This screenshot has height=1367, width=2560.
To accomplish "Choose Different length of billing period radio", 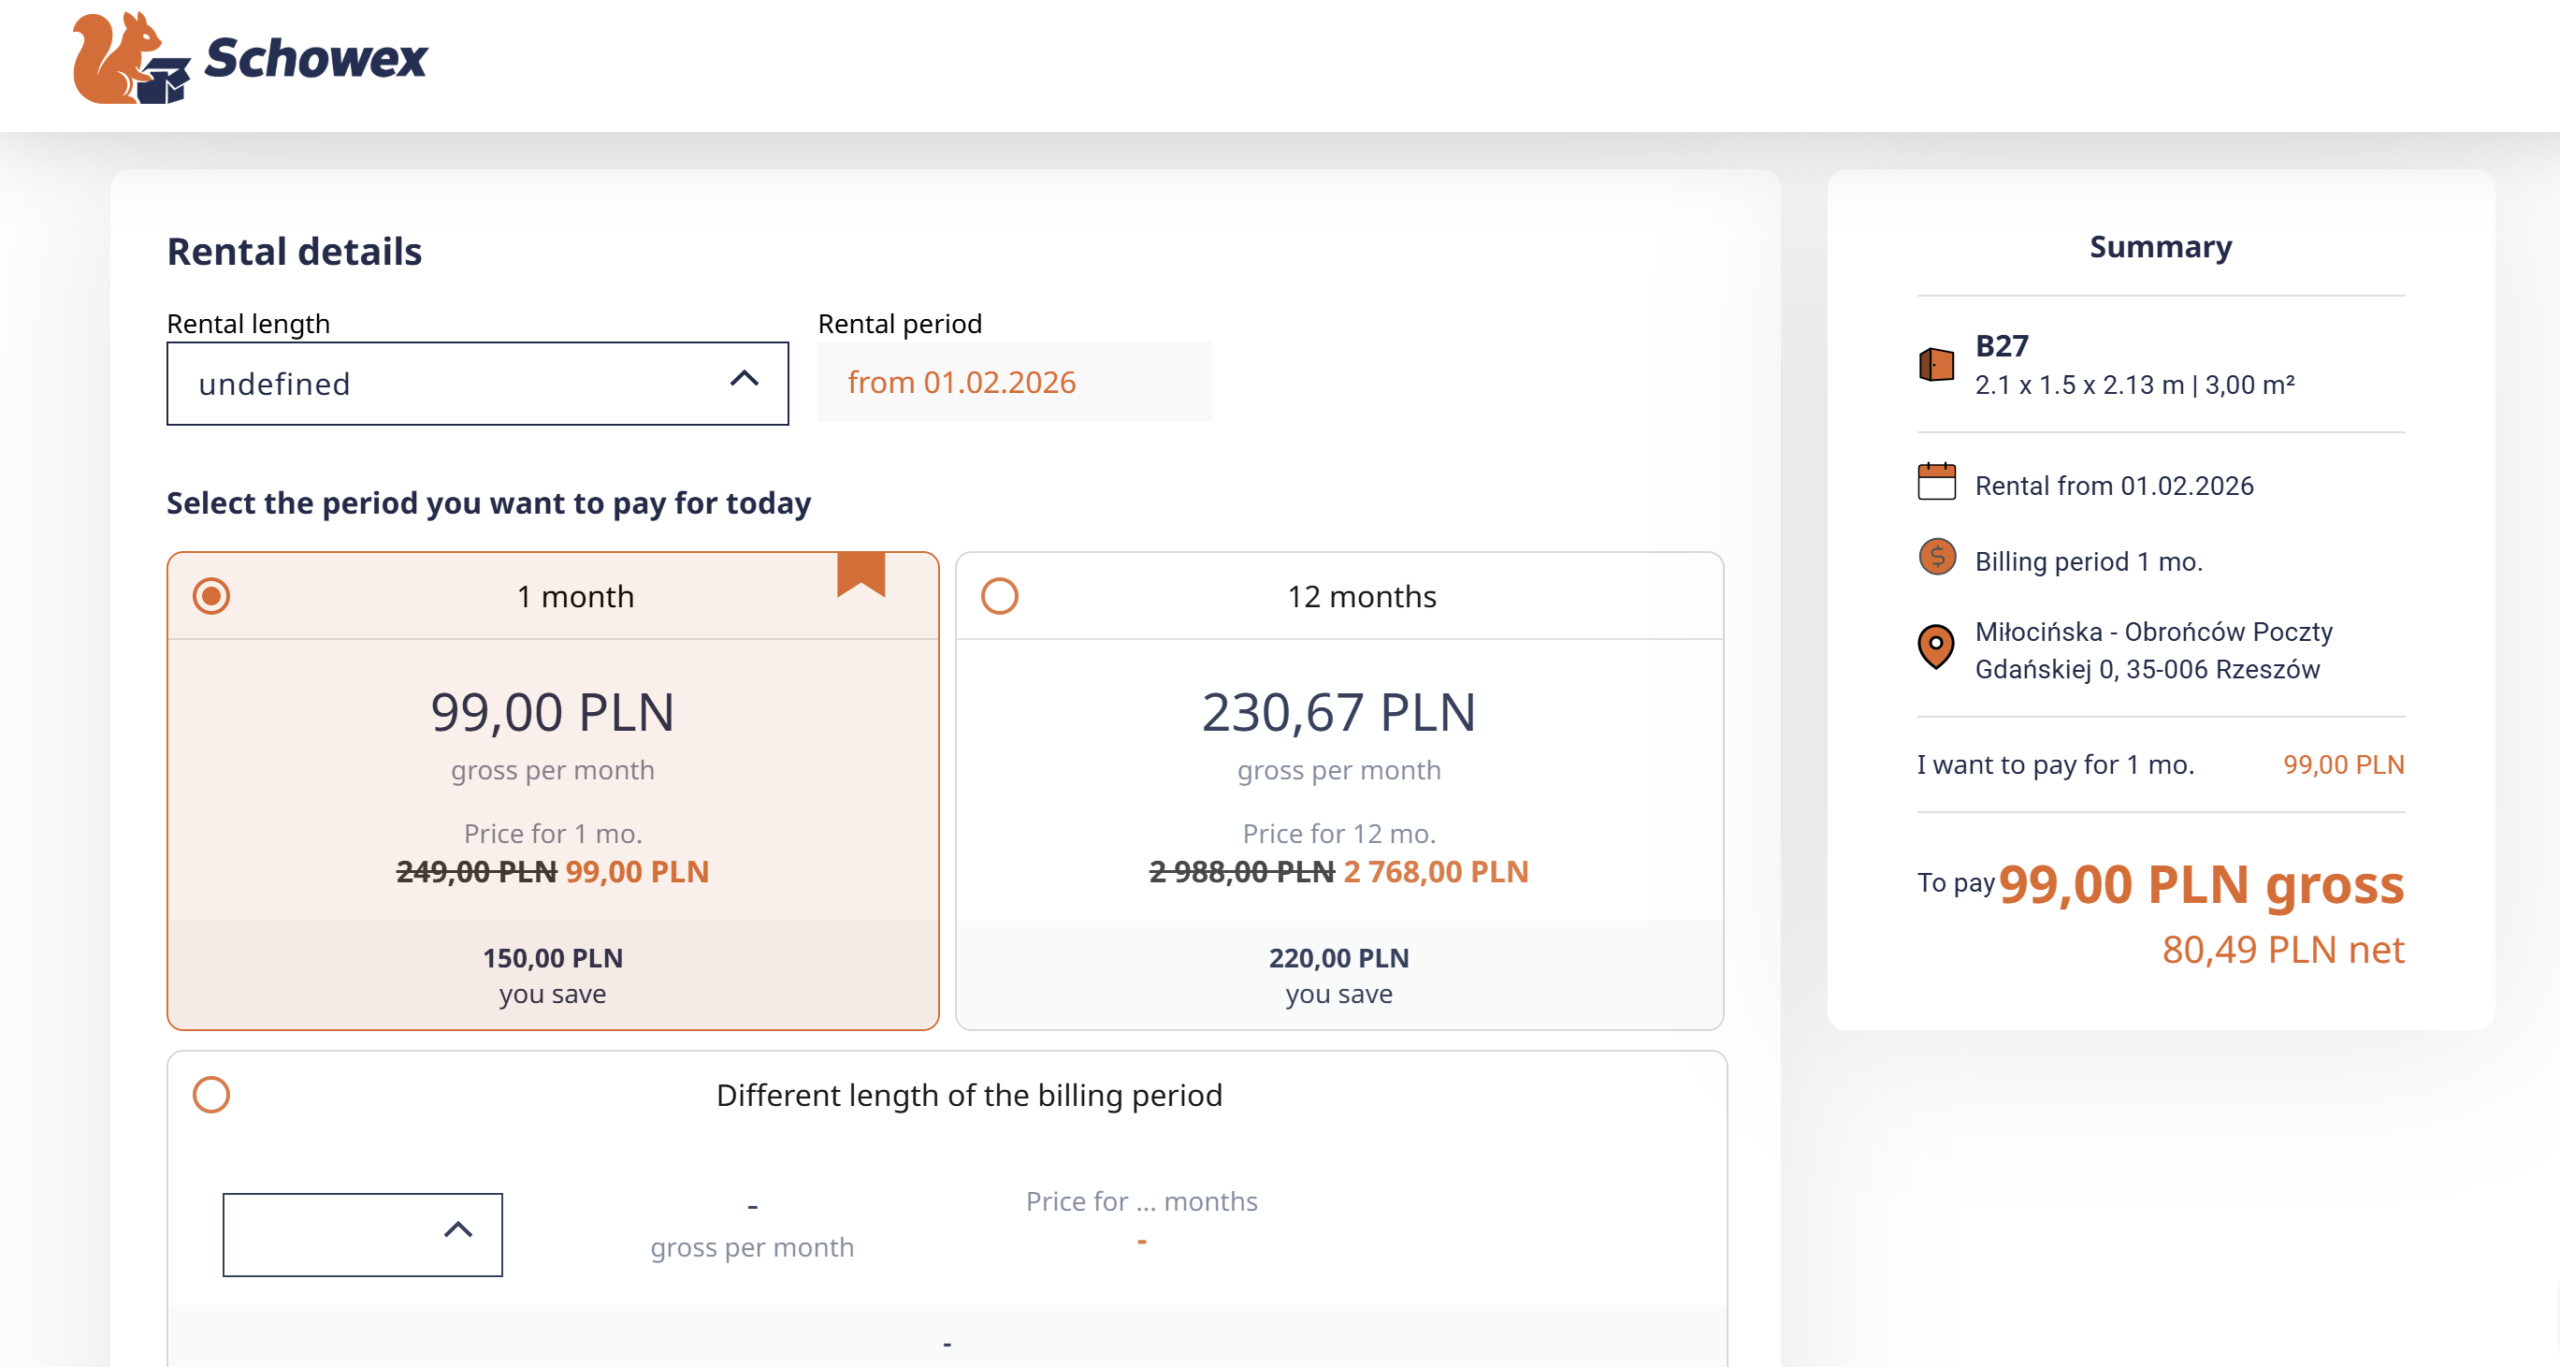I will 211,1094.
